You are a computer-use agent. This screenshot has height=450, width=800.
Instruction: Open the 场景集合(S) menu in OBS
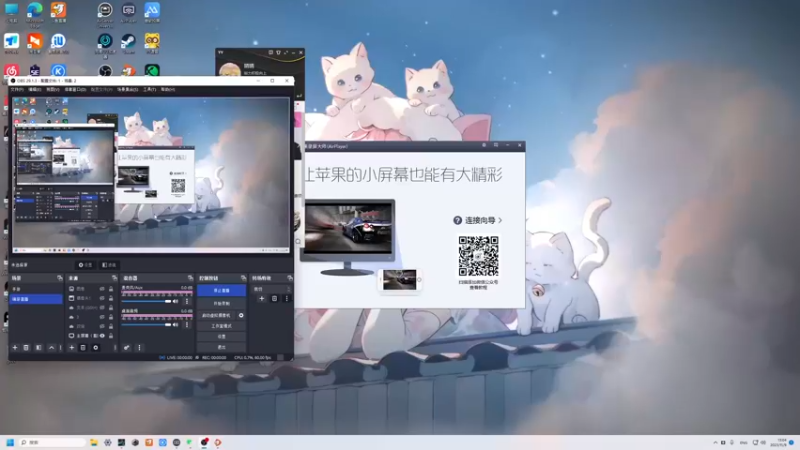128,89
